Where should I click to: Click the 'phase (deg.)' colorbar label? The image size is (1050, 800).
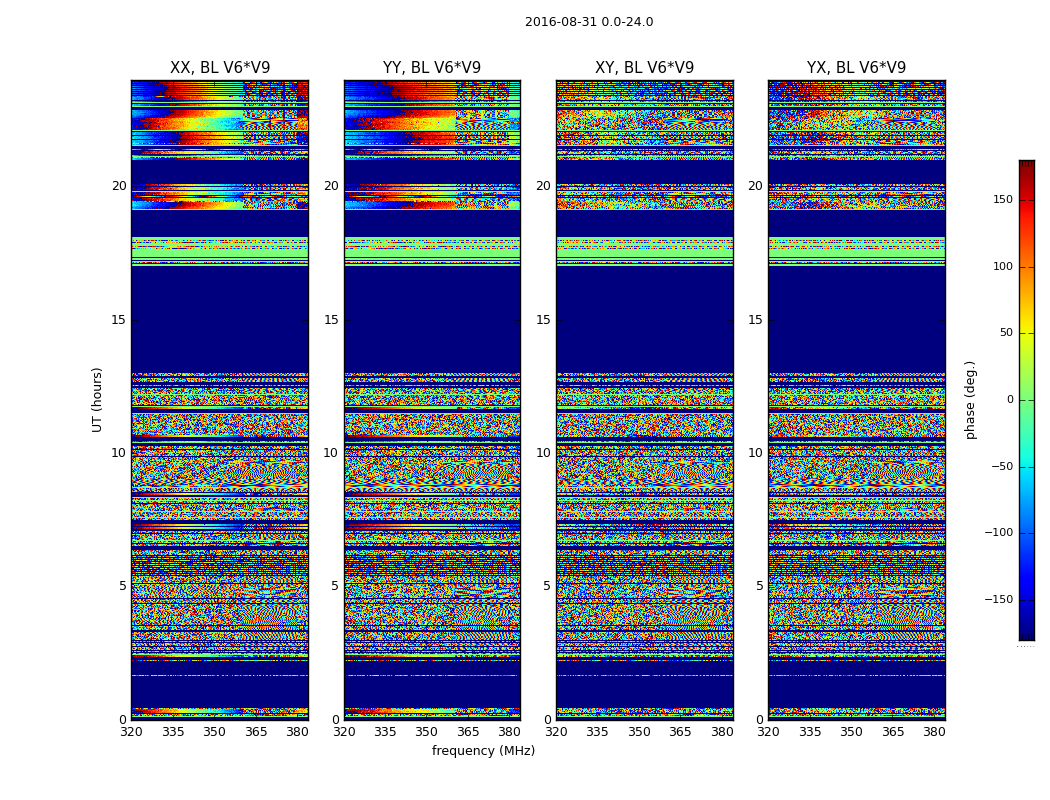pyautogui.click(x=970, y=400)
